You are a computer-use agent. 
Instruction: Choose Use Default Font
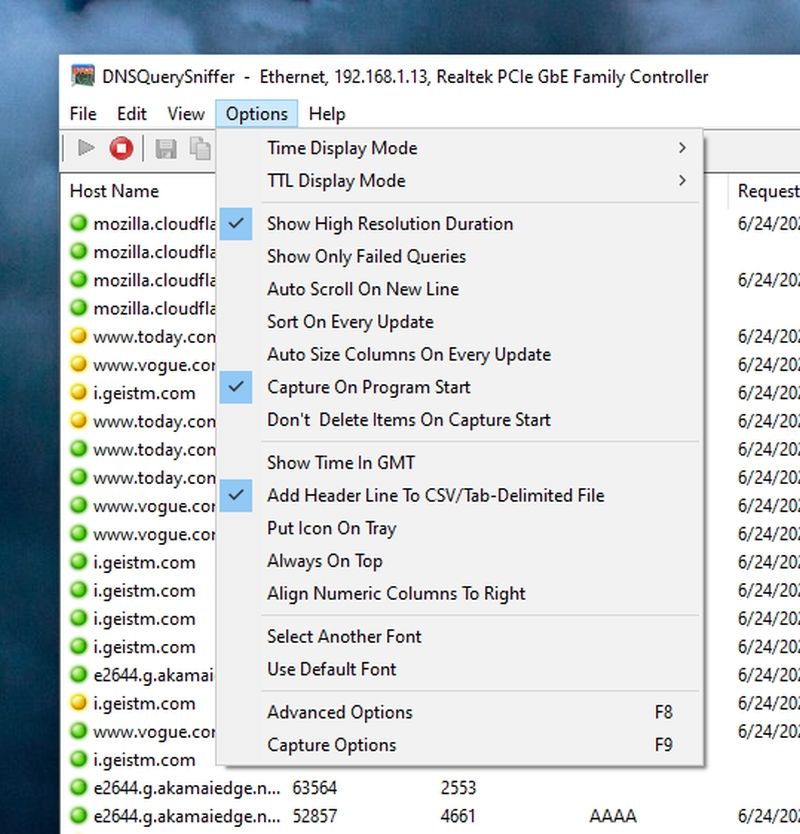461,669
